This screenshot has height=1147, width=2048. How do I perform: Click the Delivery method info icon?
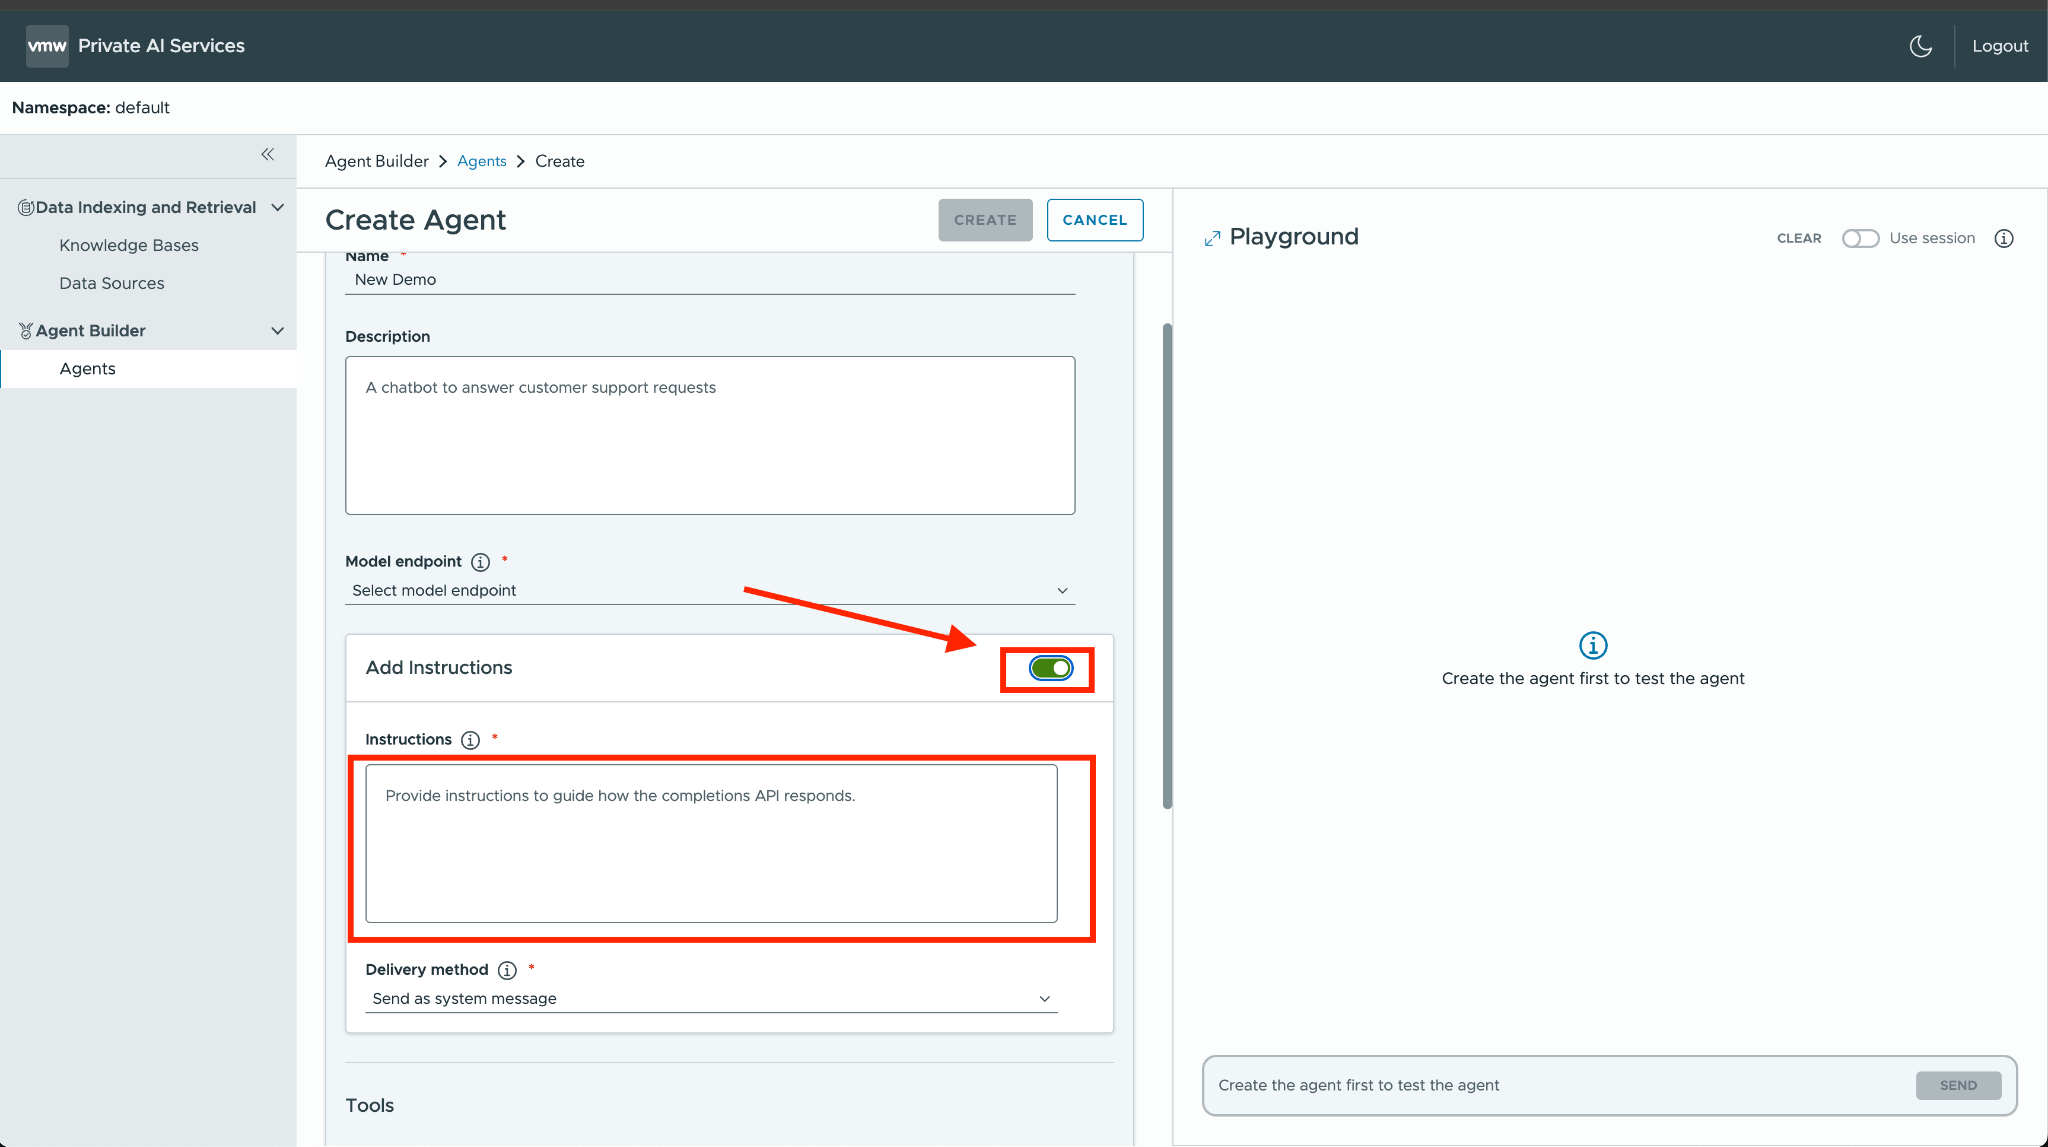point(508,970)
